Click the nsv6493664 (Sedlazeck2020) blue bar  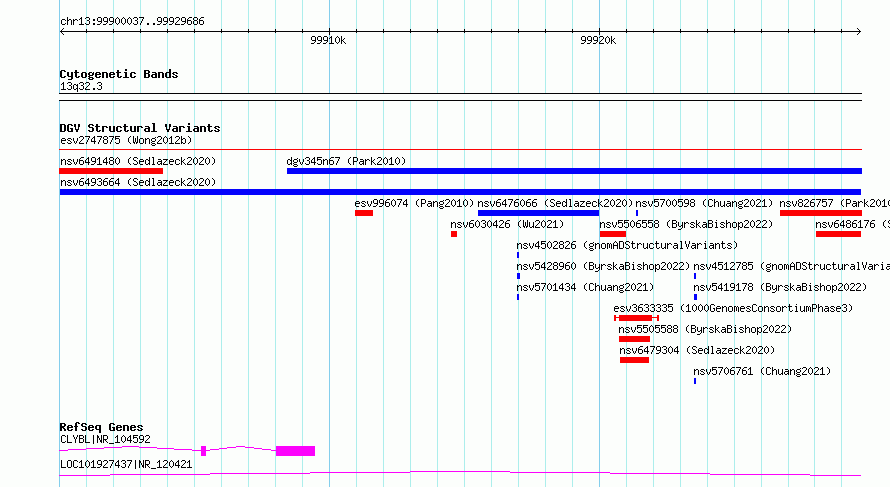[x=460, y=192]
